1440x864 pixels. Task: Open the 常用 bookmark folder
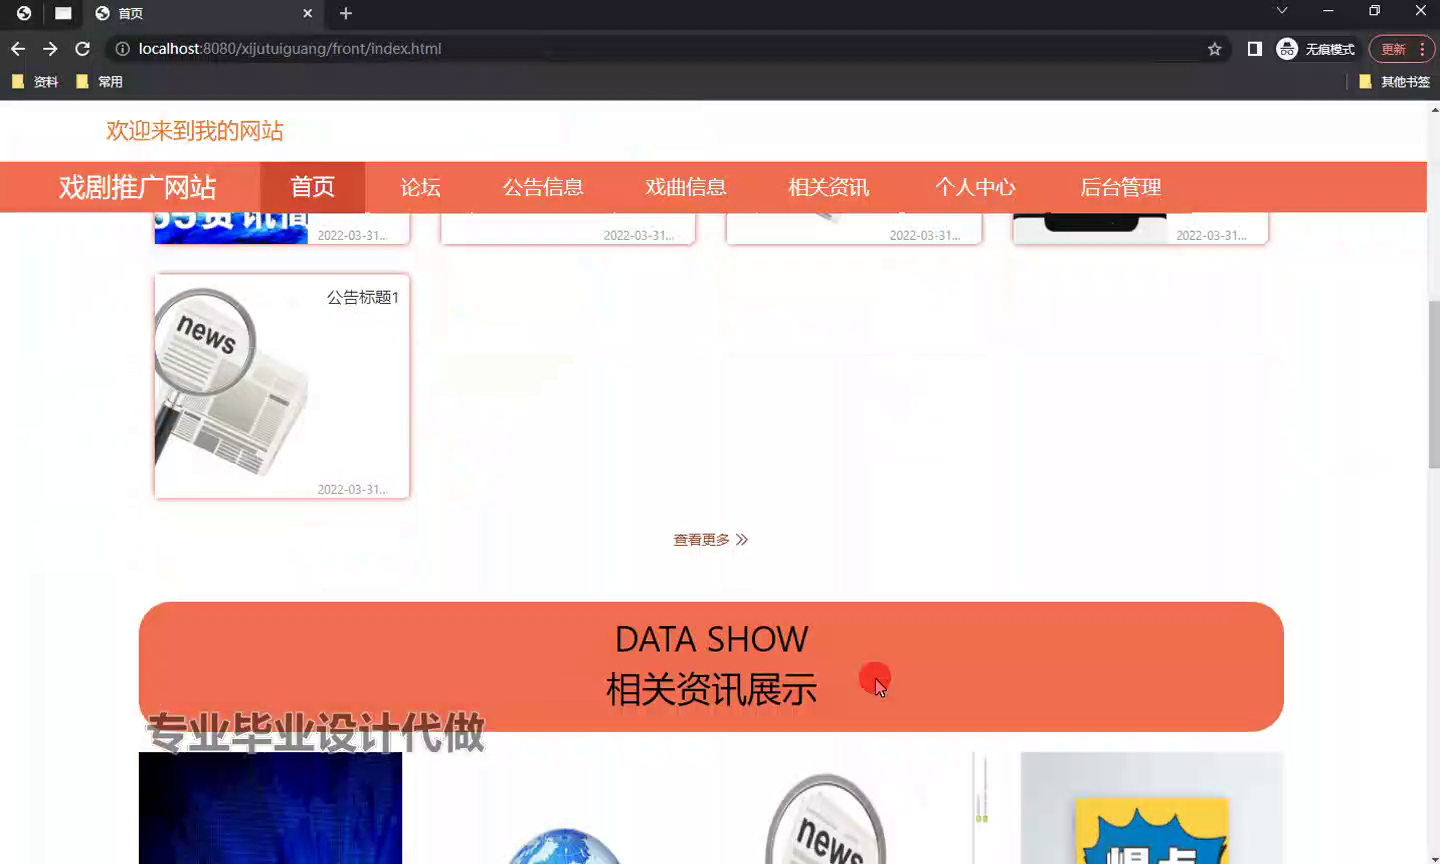[x=100, y=82]
